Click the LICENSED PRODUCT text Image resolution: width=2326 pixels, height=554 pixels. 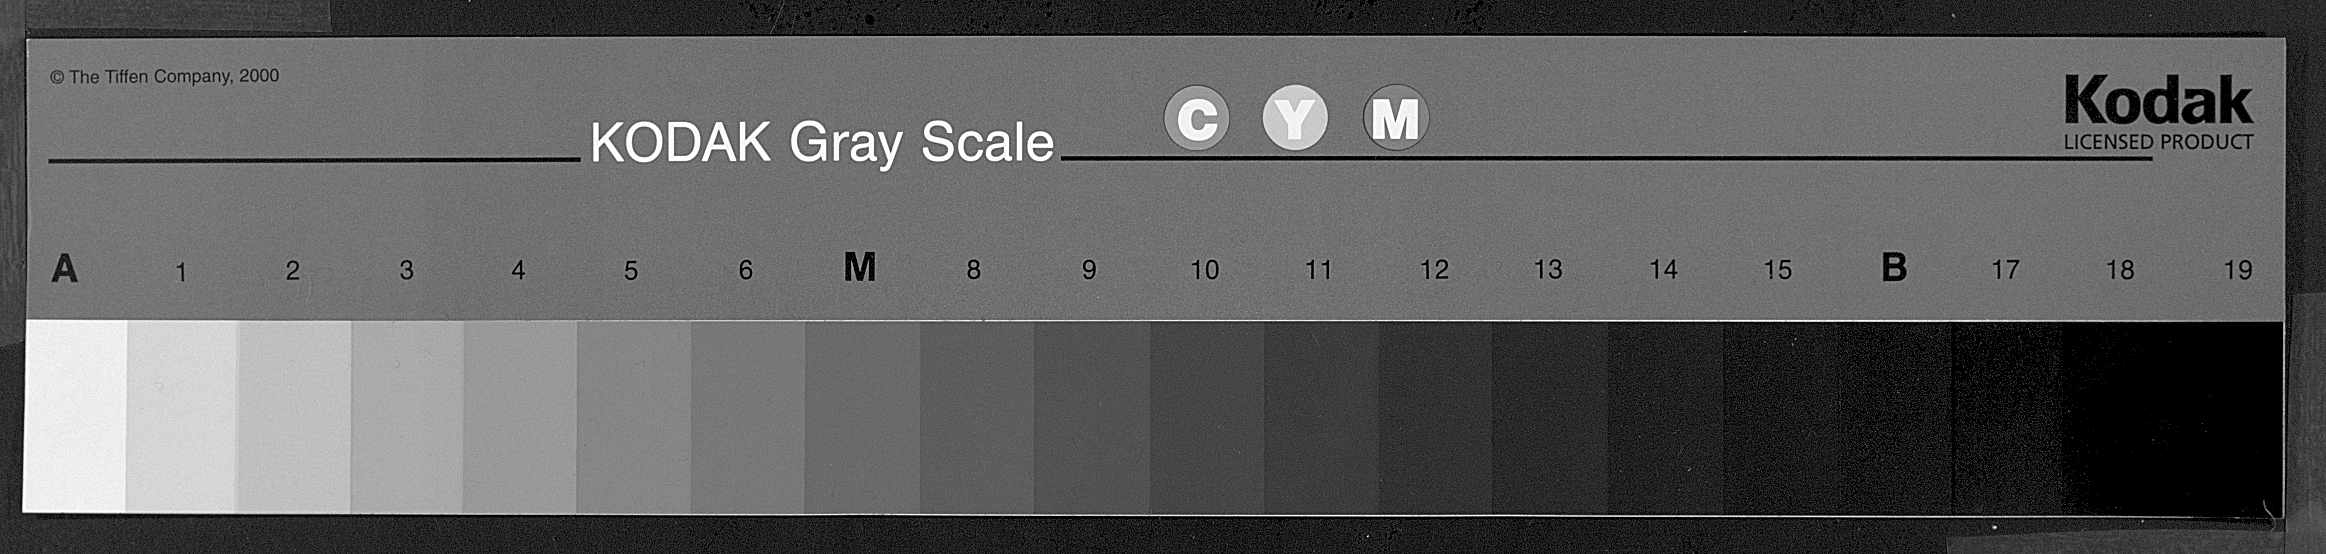coord(2158,142)
